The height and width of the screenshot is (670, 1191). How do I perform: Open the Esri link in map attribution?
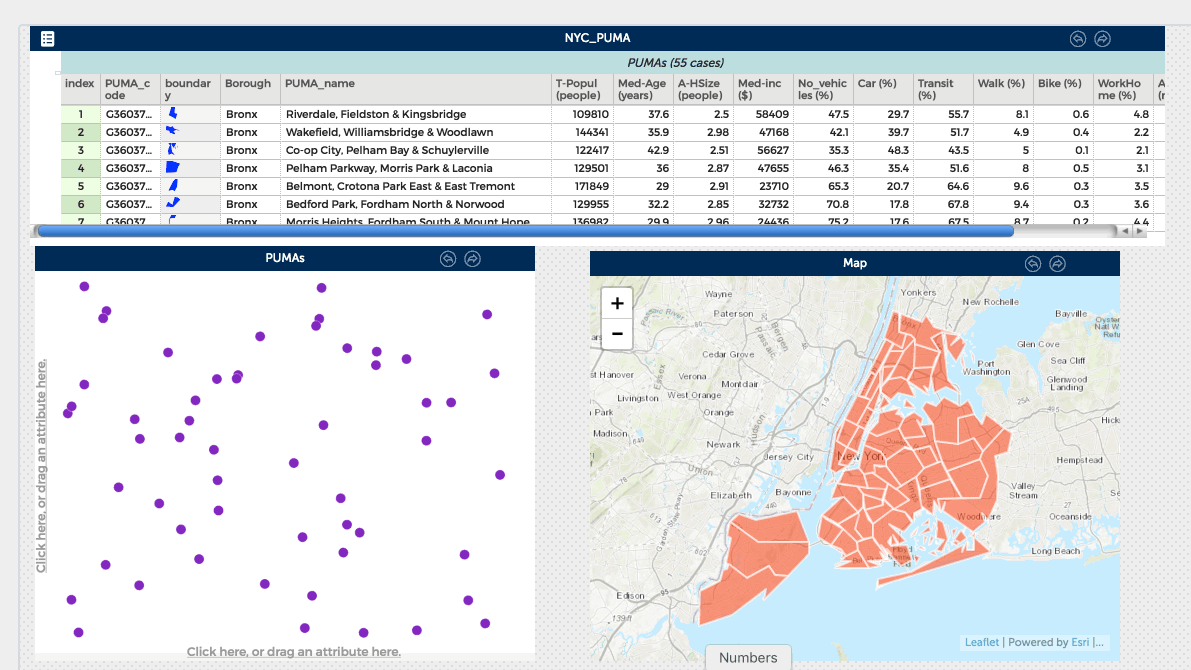pos(1083,642)
